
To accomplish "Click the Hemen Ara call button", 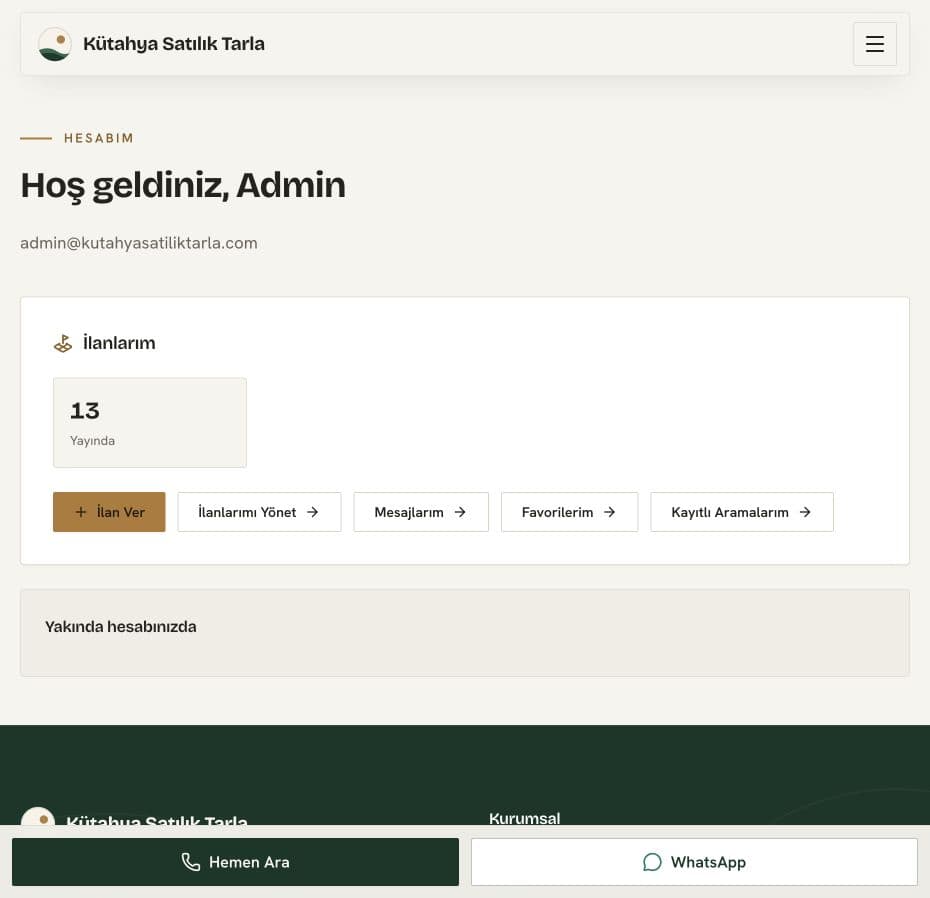I will pos(235,862).
